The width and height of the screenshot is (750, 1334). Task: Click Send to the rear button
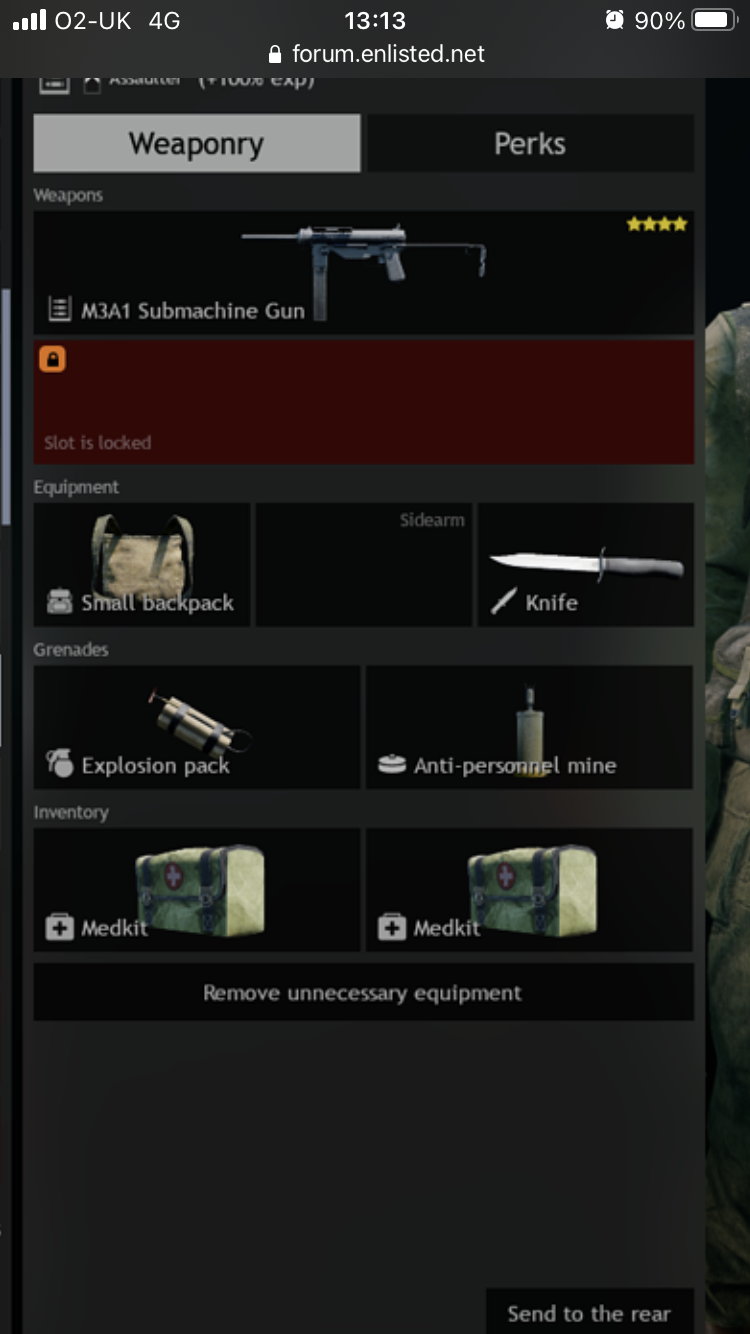589,1312
